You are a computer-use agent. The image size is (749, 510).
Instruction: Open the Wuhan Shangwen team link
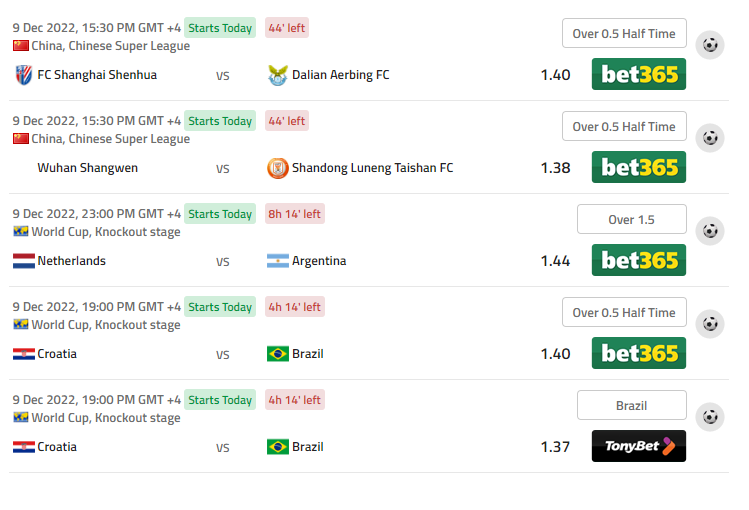[87, 168]
